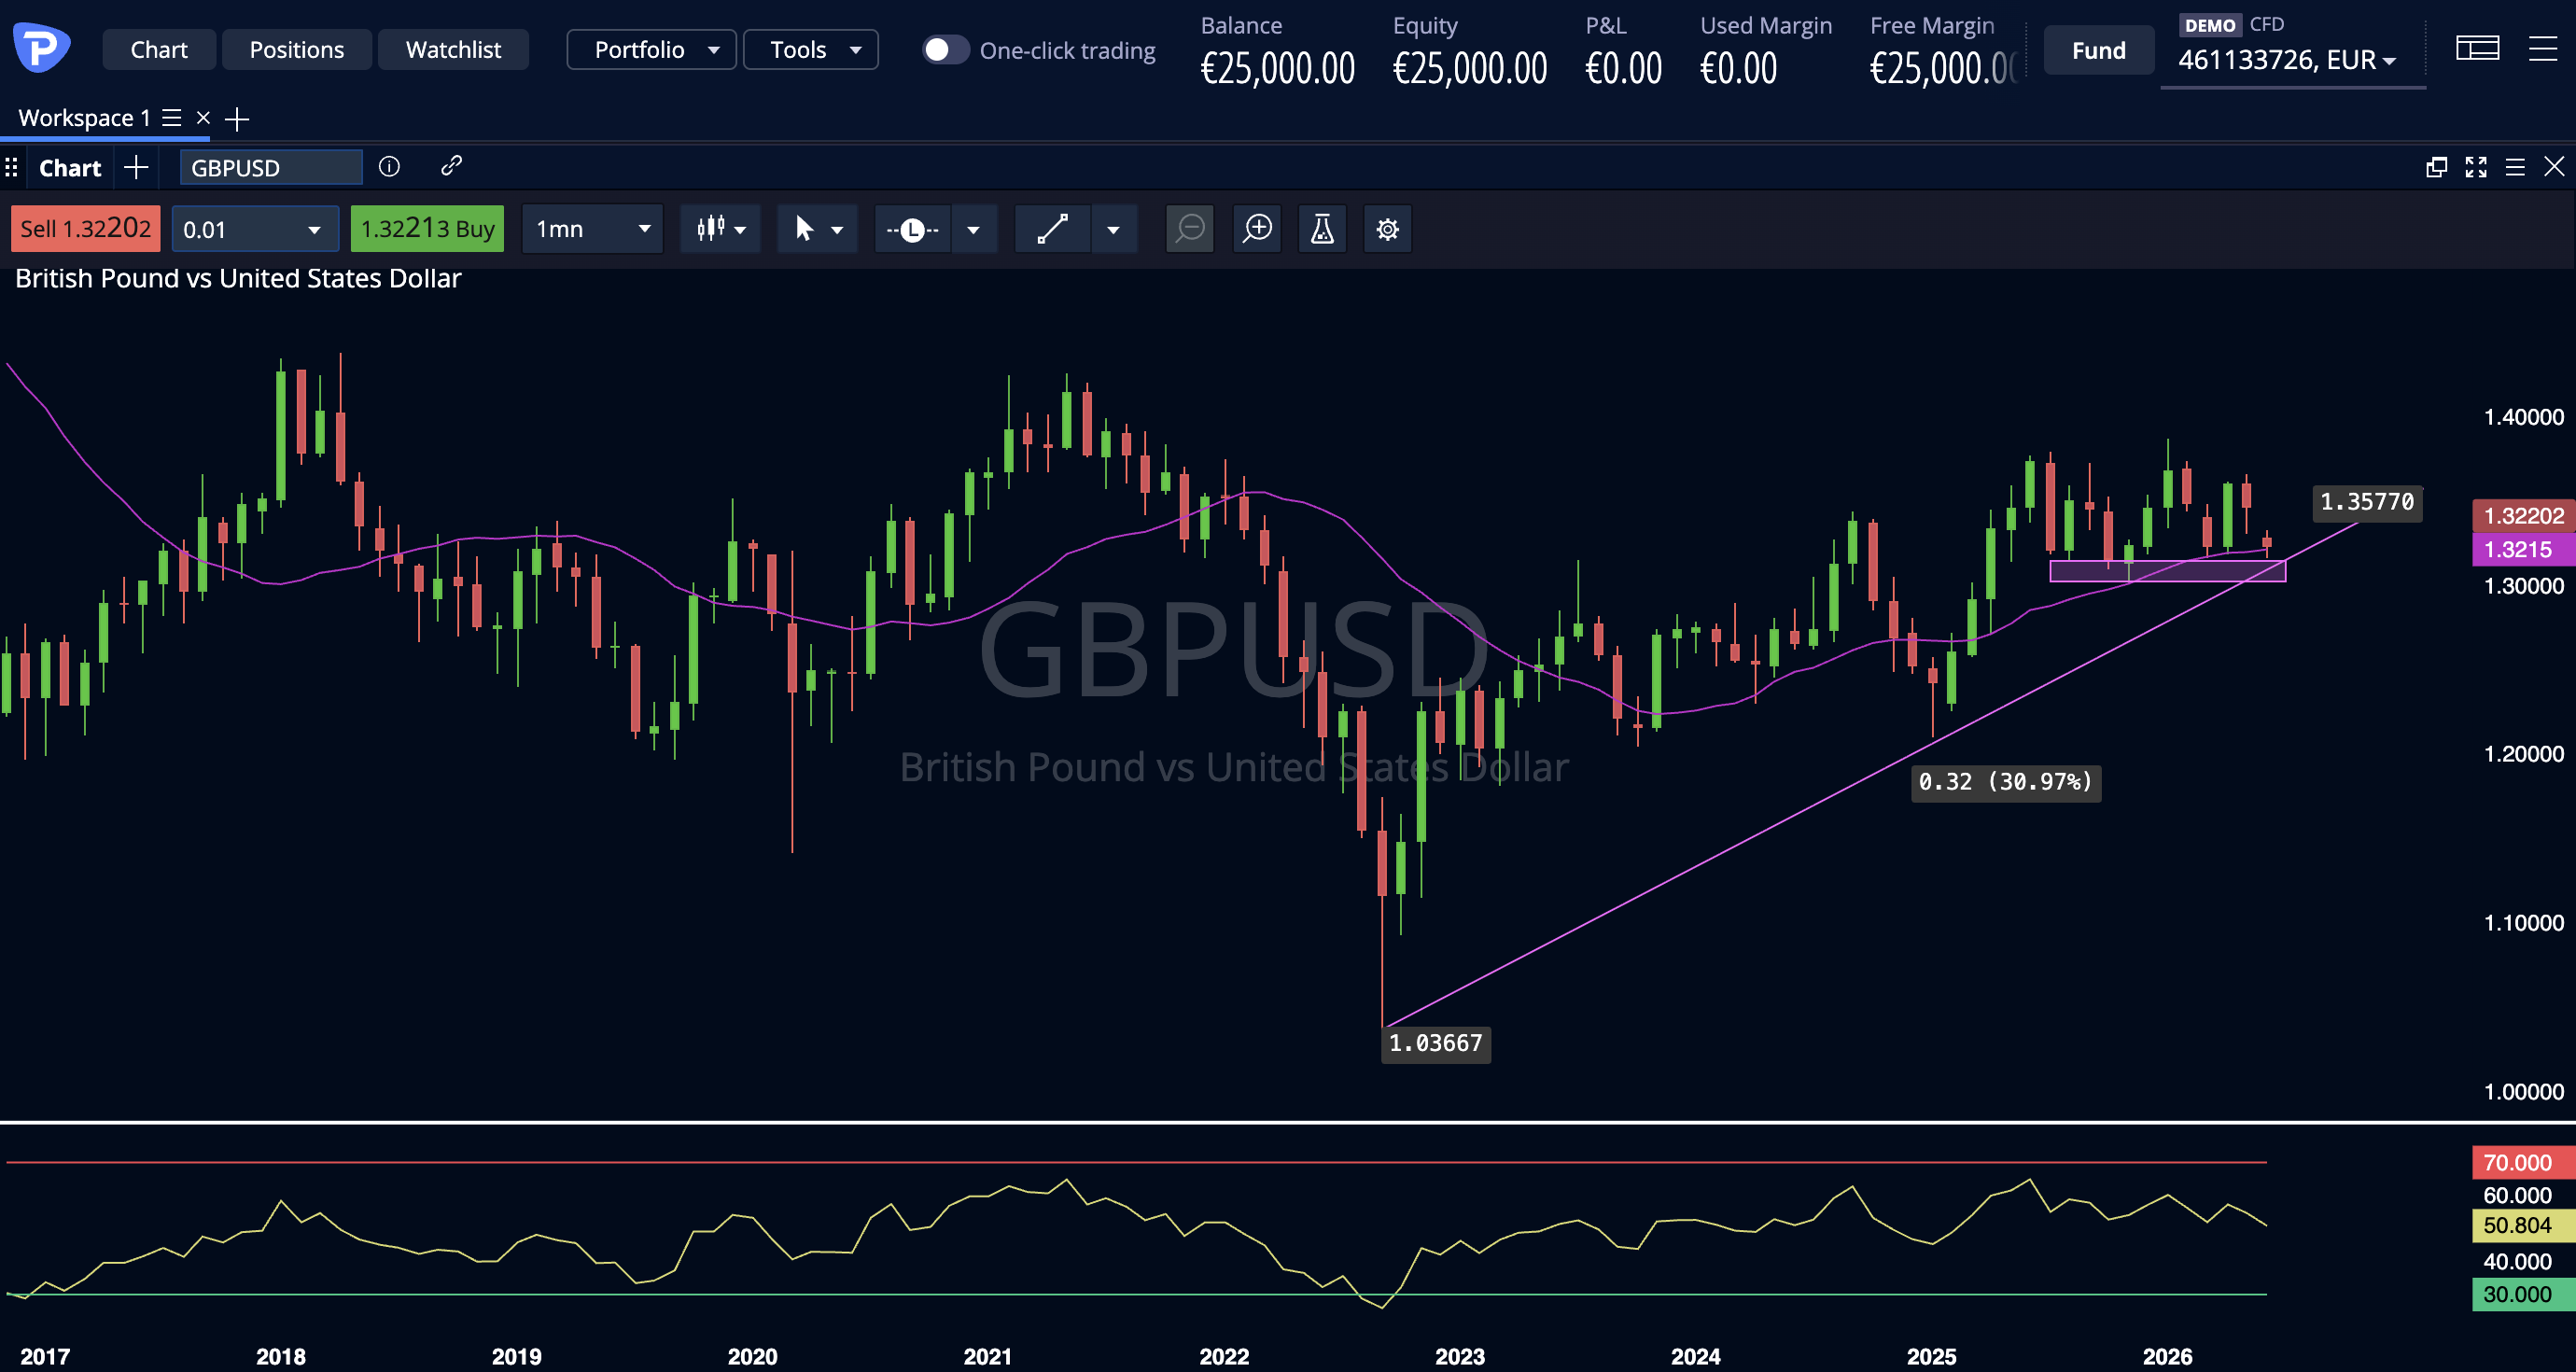Image resolution: width=2576 pixels, height=1372 pixels.
Task: Open the 1mn timeframe dropdown
Action: coord(592,229)
